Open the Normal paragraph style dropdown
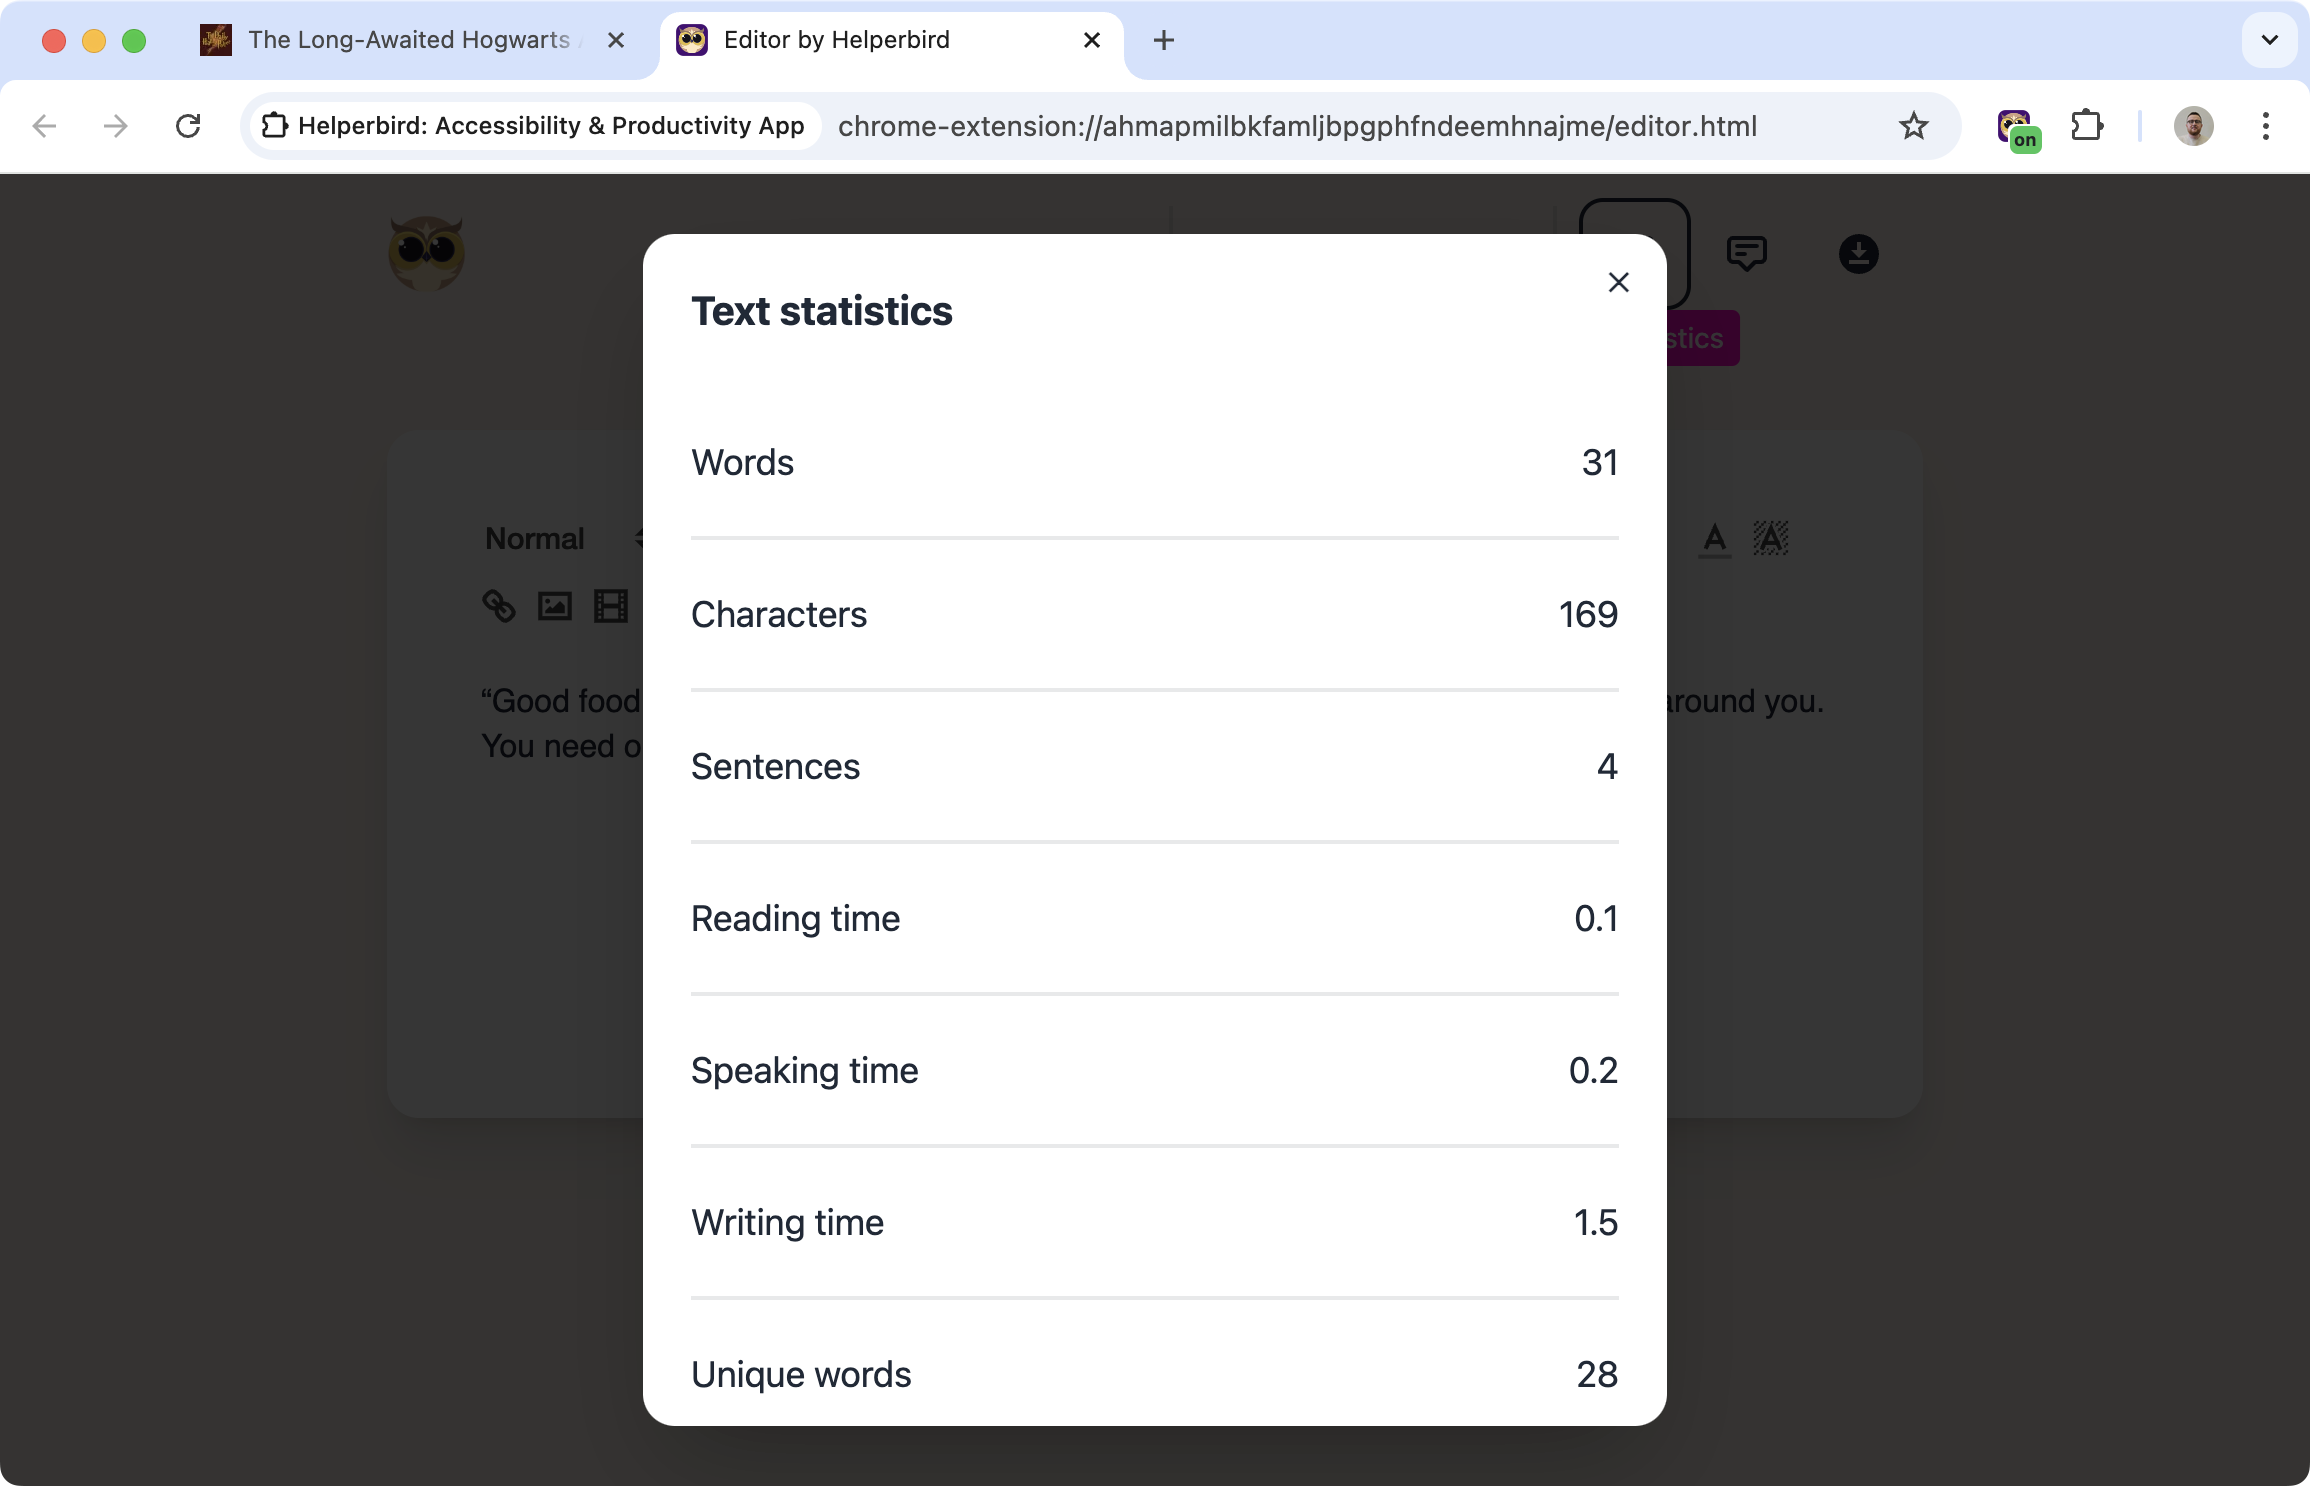 tap(535, 538)
